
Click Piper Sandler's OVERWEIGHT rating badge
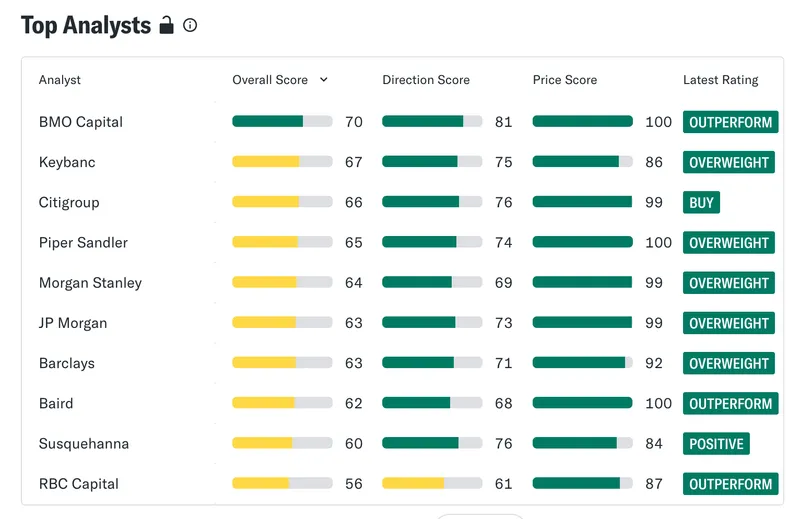coord(729,242)
